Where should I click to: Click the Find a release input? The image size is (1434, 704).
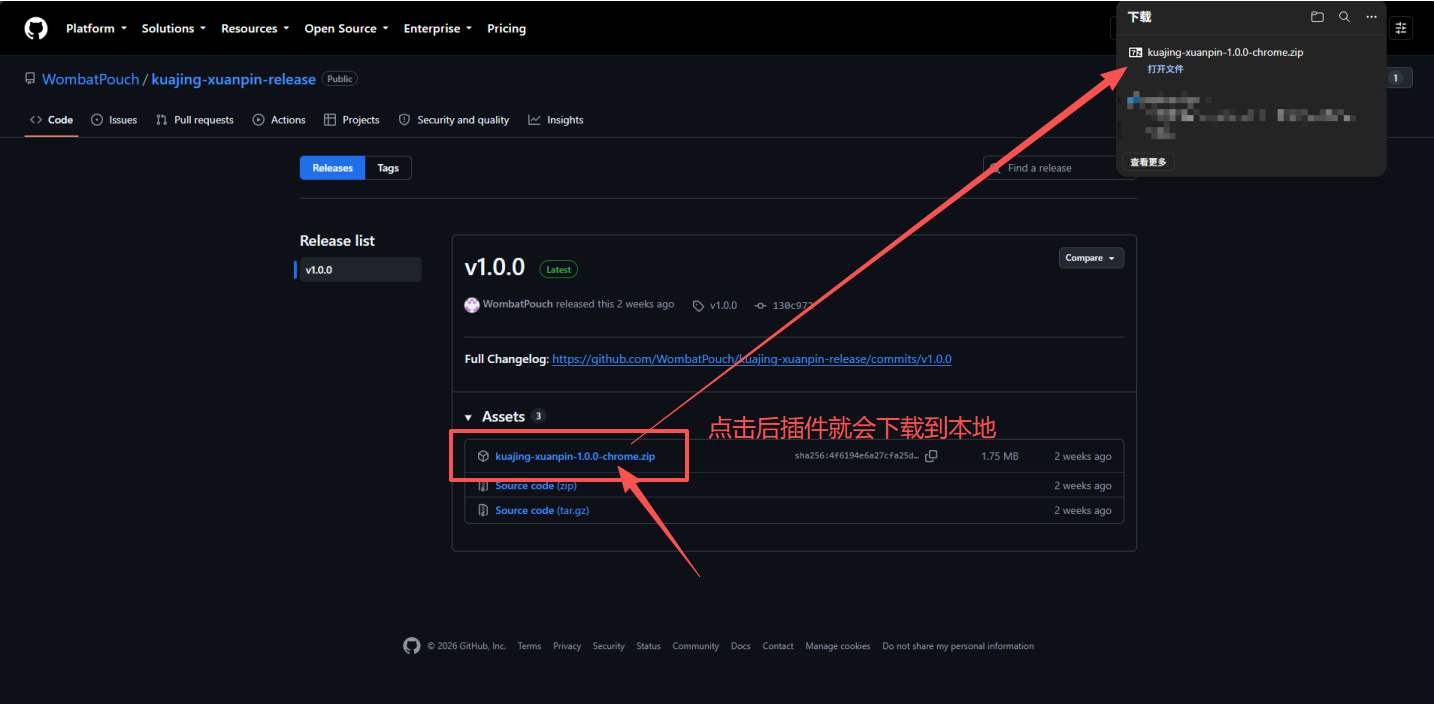point(1059,168)
